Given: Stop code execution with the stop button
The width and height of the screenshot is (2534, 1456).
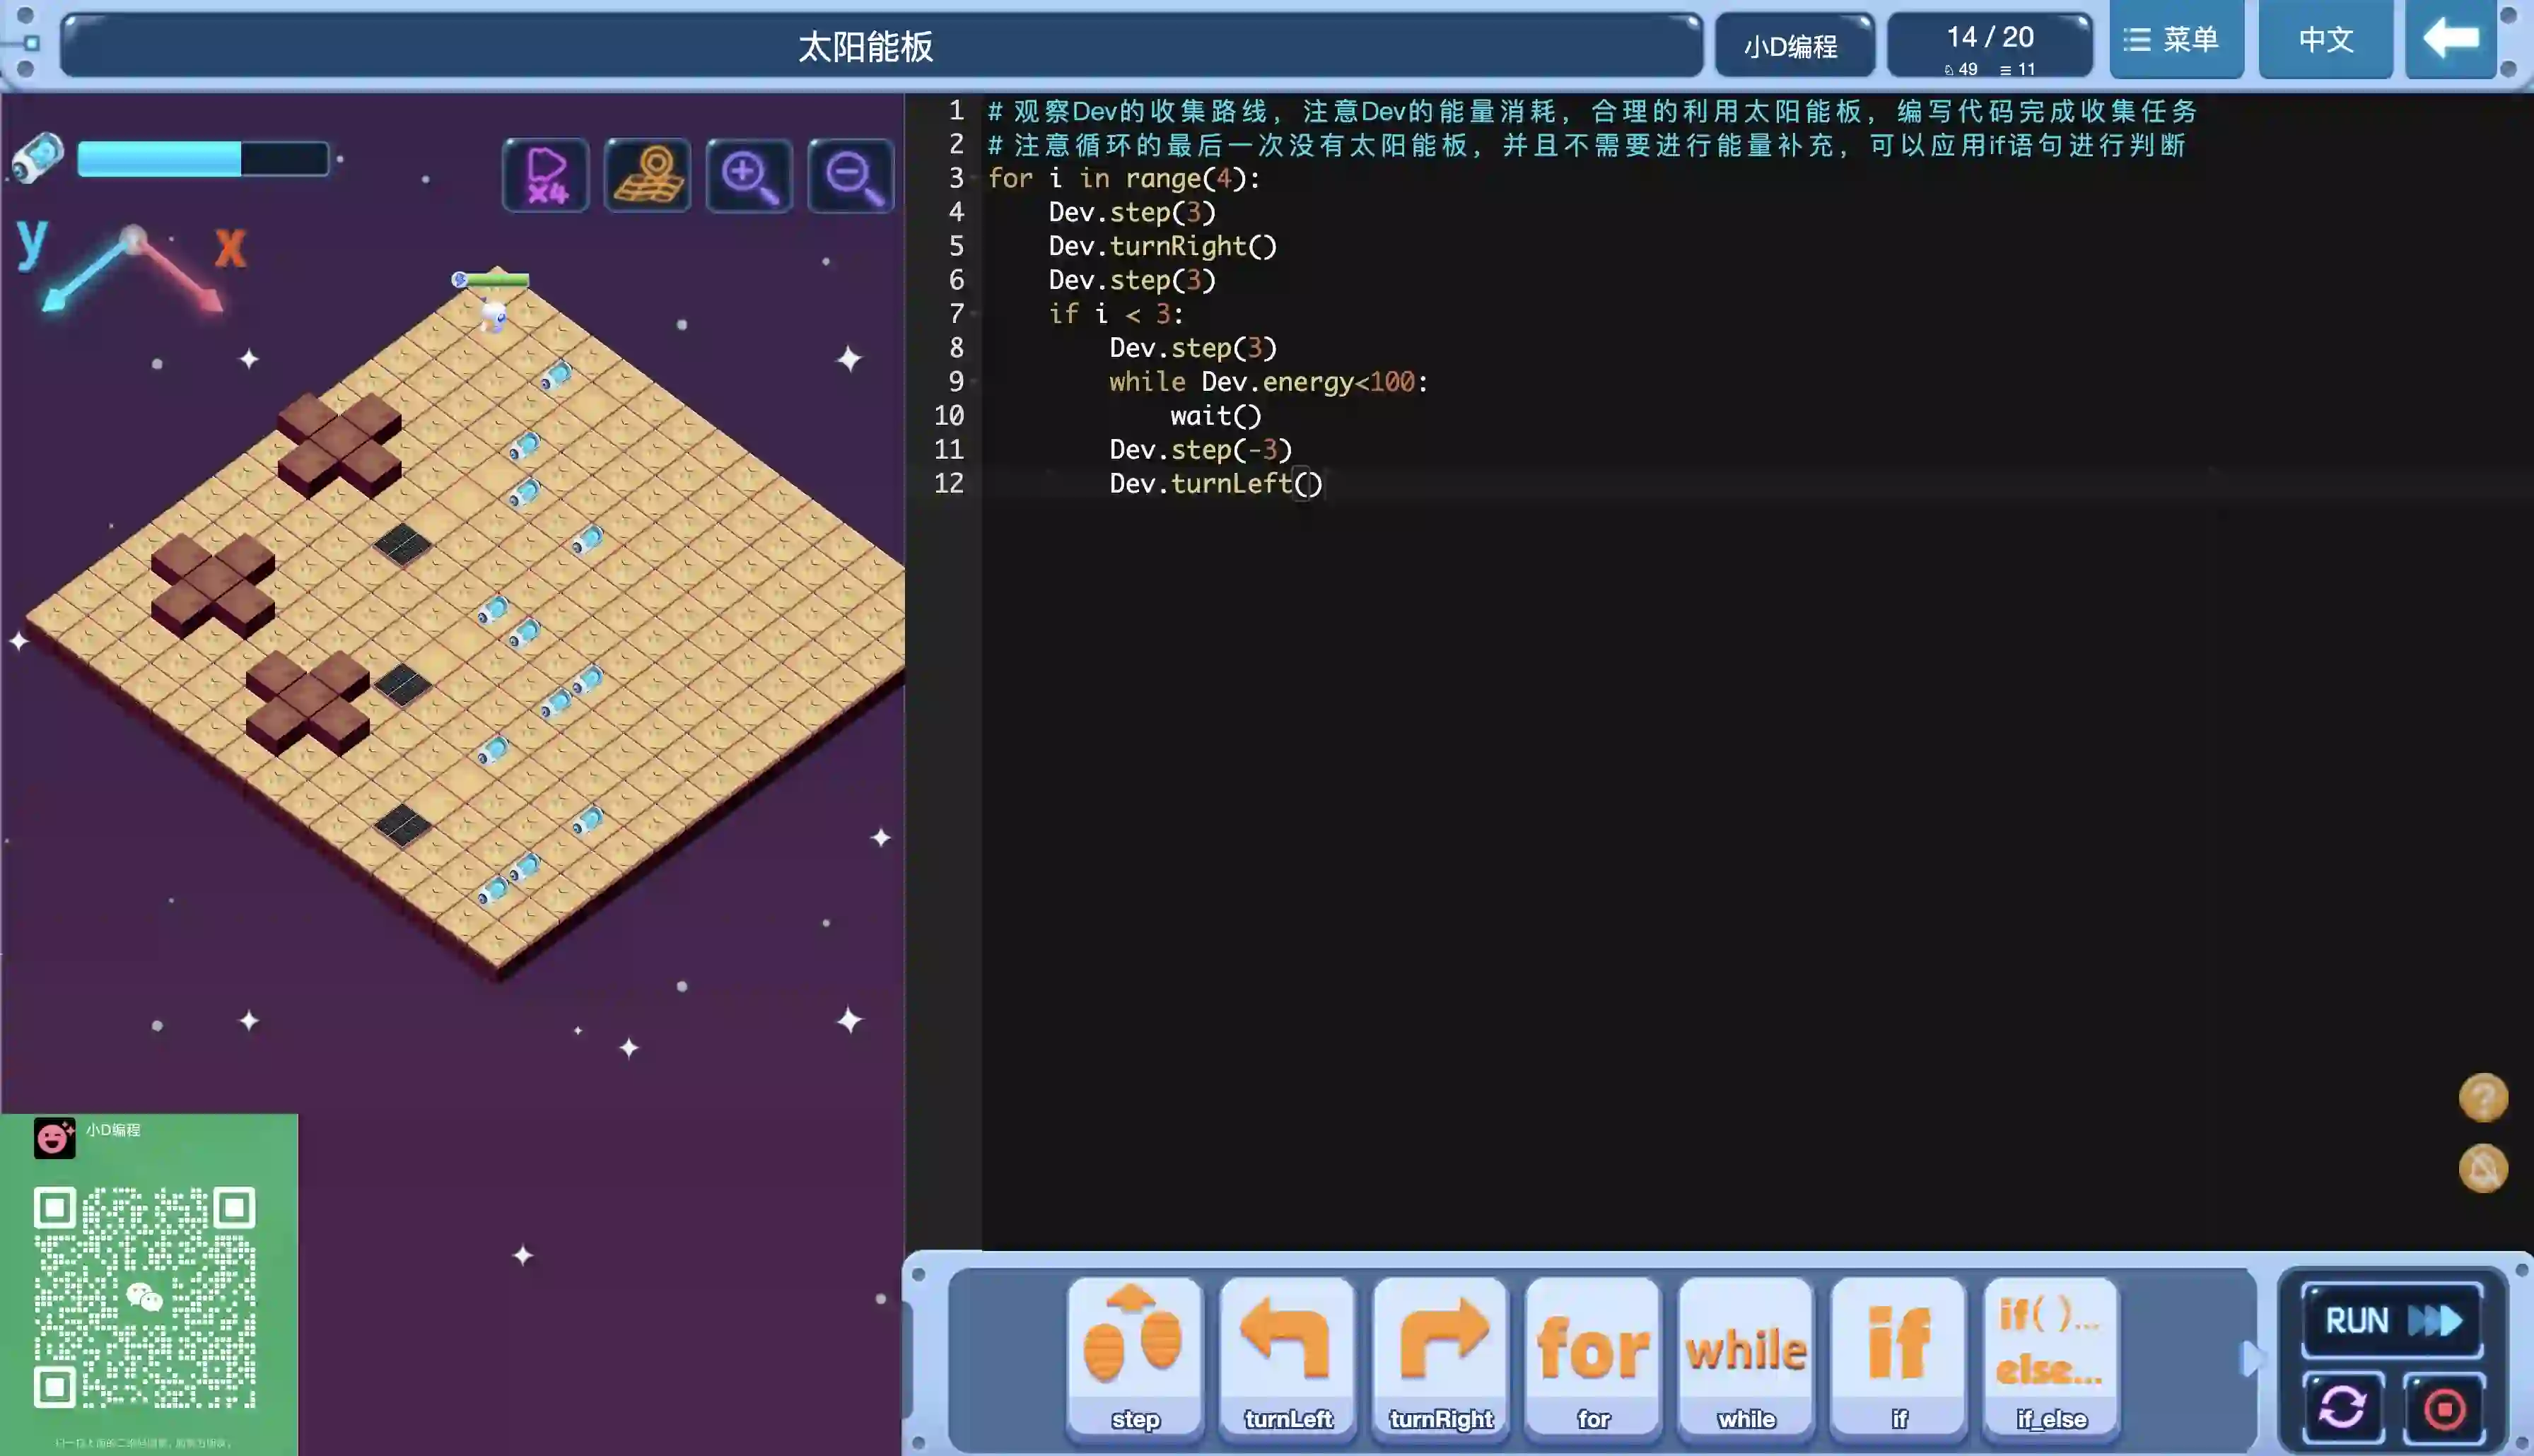Looking at the screenshot, I should tap(2444, 1408).
